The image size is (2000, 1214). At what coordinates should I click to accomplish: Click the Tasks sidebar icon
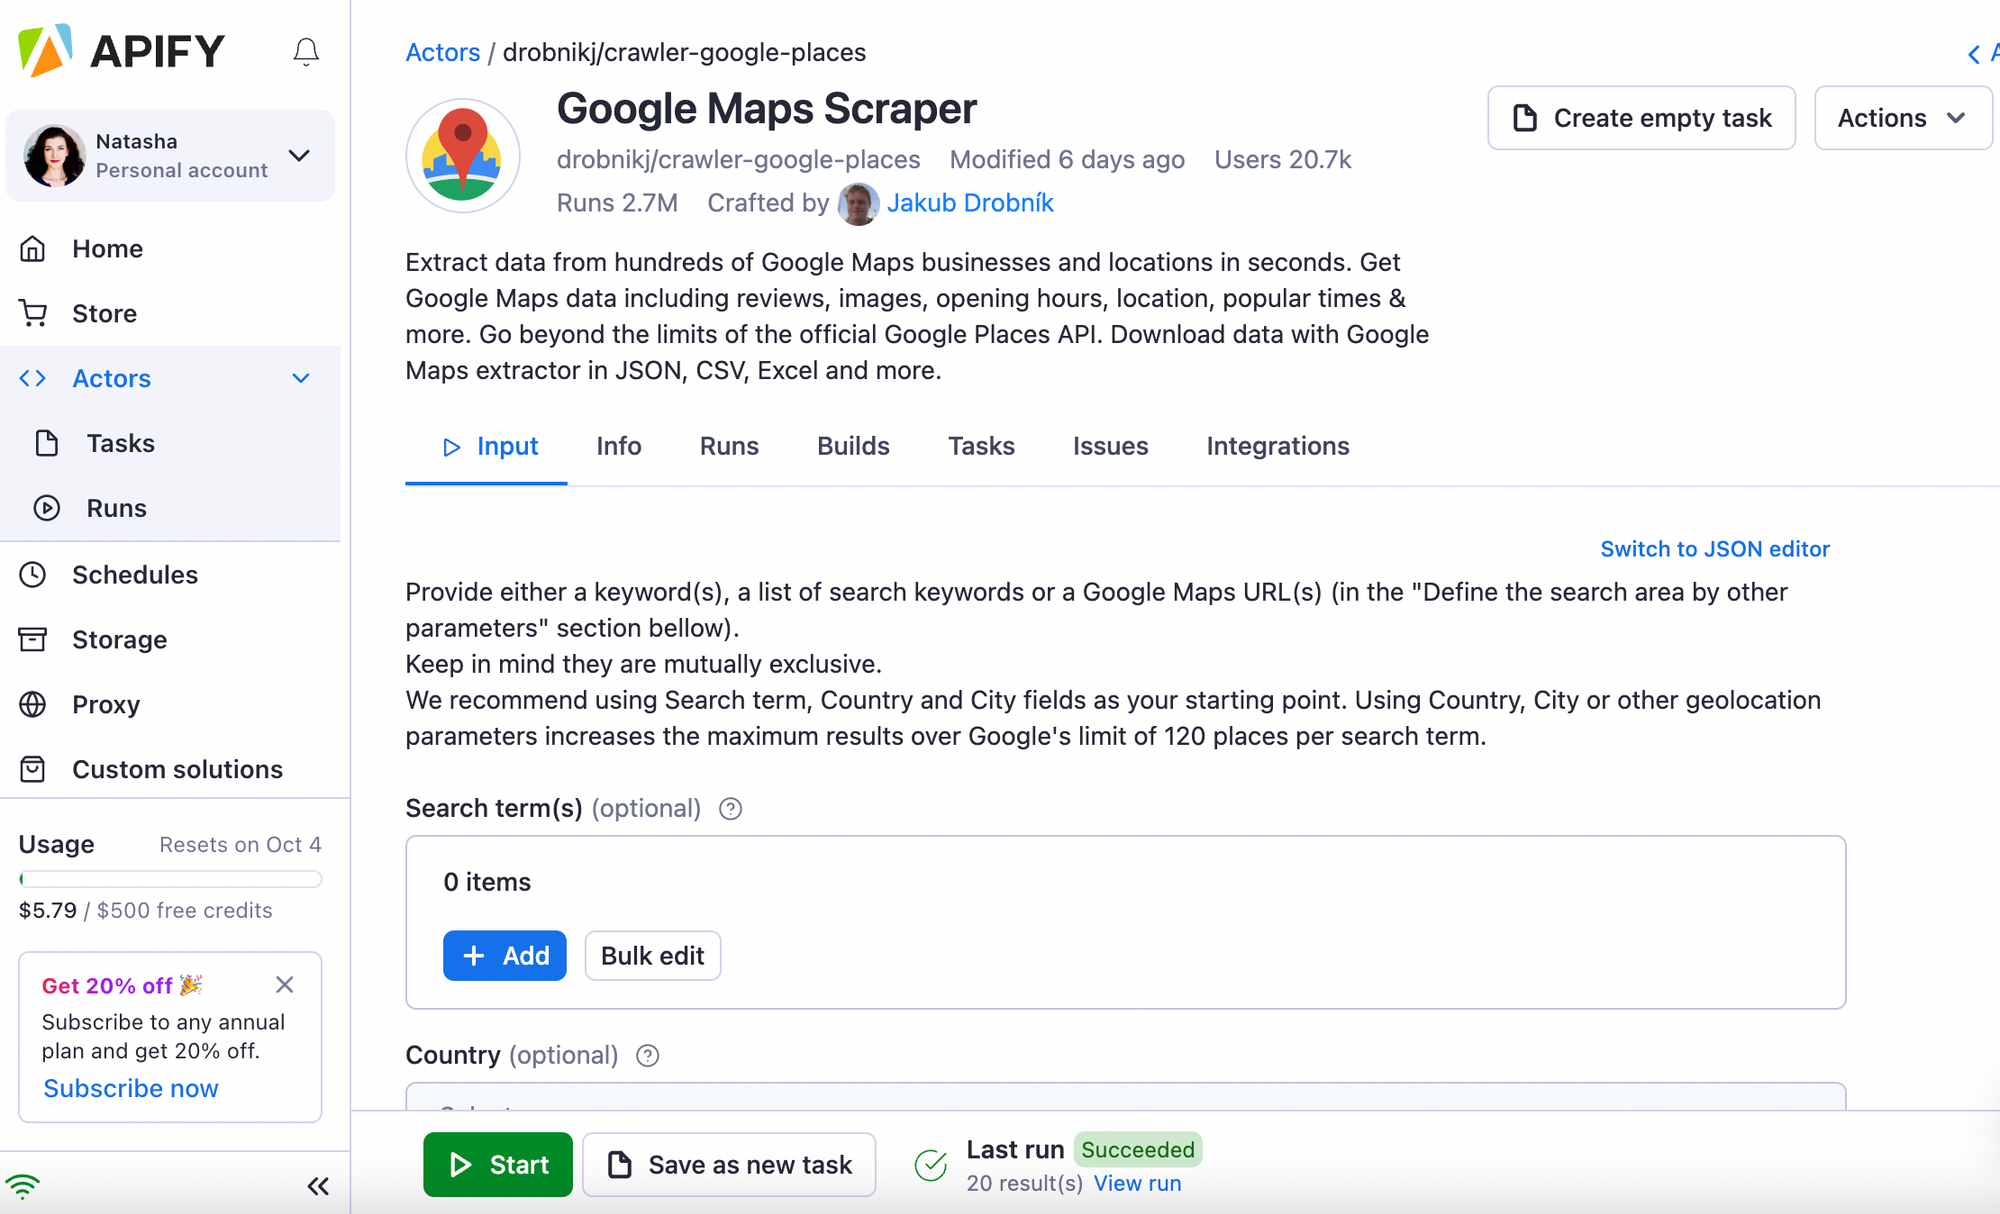click(x=47, y=443)
